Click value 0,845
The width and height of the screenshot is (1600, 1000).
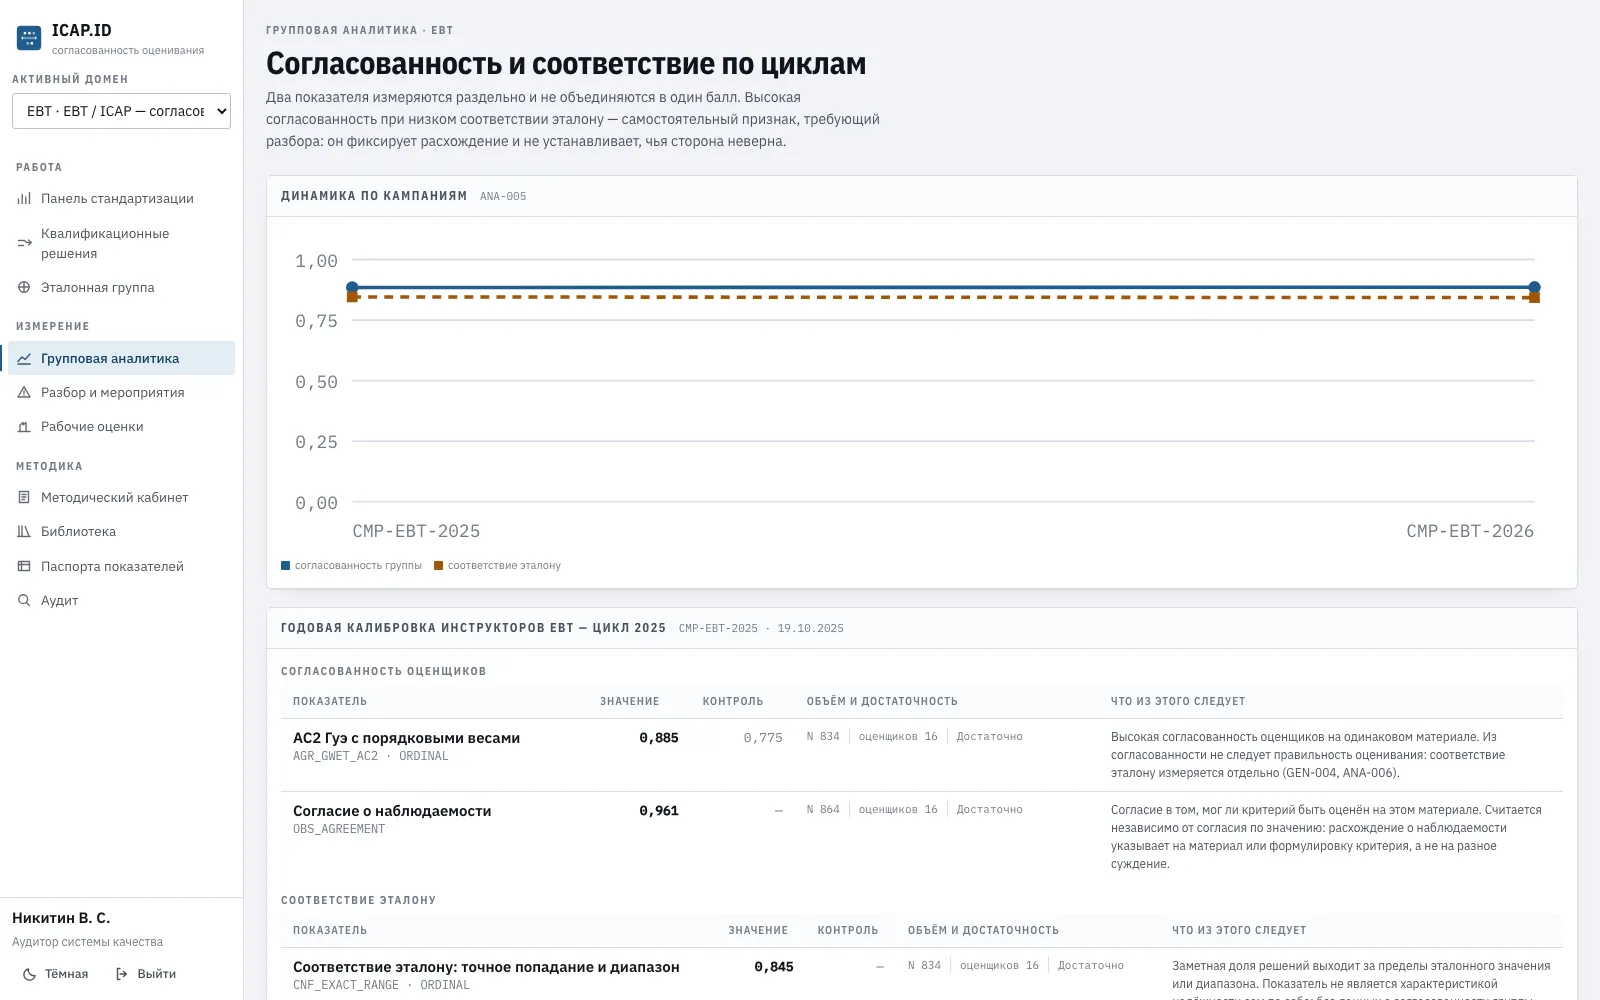[x=774, y=967]
